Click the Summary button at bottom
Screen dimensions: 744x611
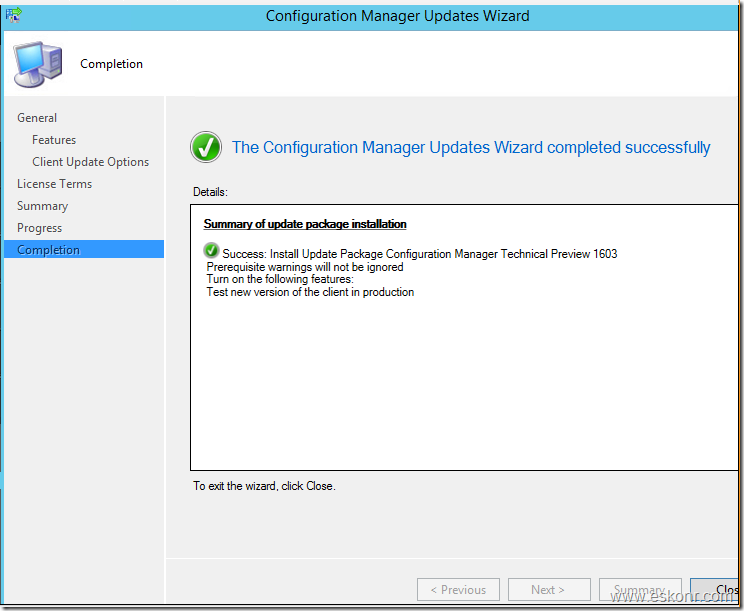coord(639,590)
